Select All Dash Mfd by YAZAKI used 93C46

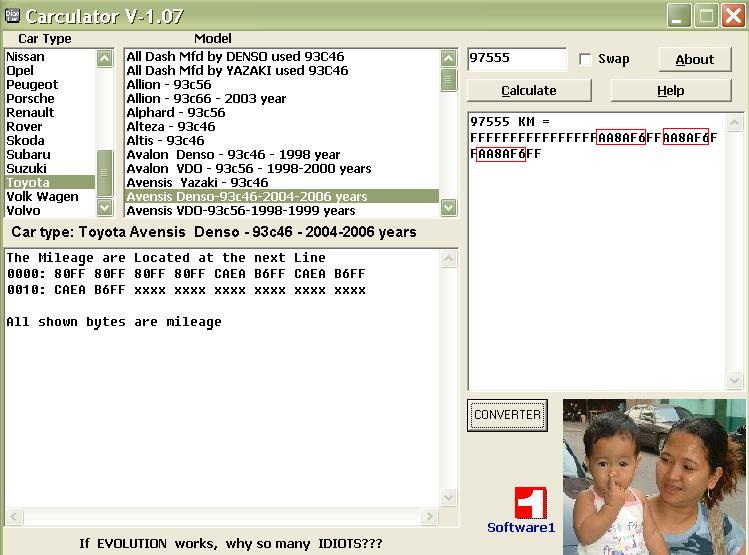pos(282,71)
